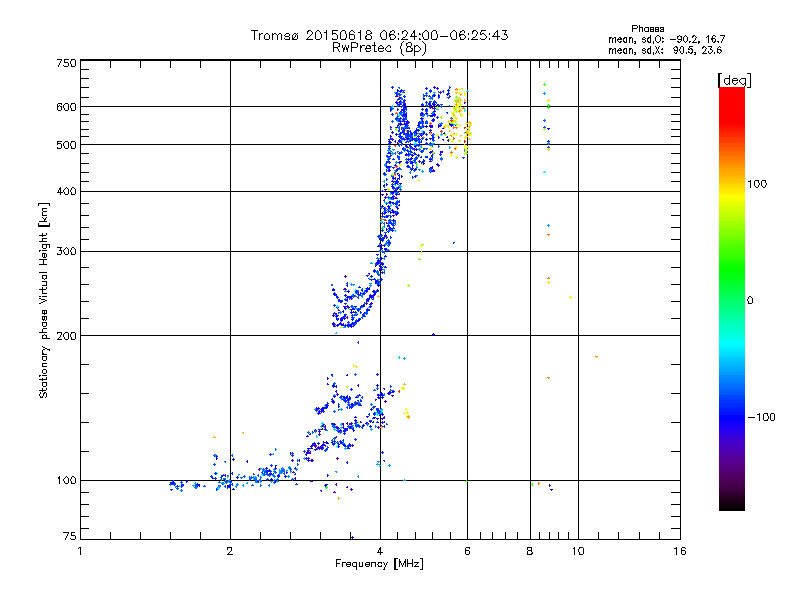Click the 'Phases' header text
Viewport: 800px width, 600px height.
click(647, 29)
